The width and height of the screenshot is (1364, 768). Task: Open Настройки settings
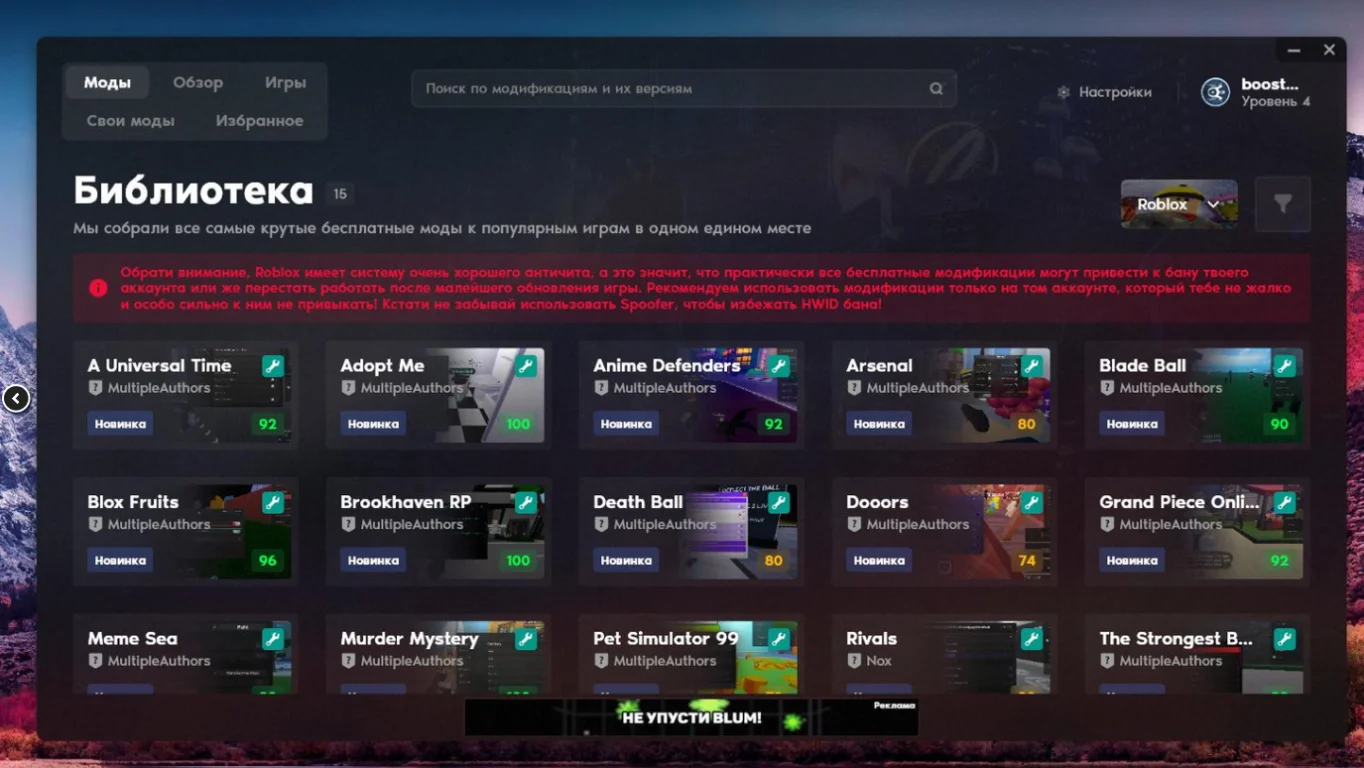coord(1104,92)
